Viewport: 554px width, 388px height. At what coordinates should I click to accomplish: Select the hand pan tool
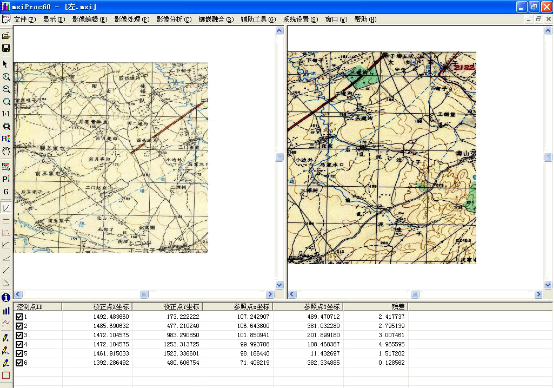(x=6, y=151)
